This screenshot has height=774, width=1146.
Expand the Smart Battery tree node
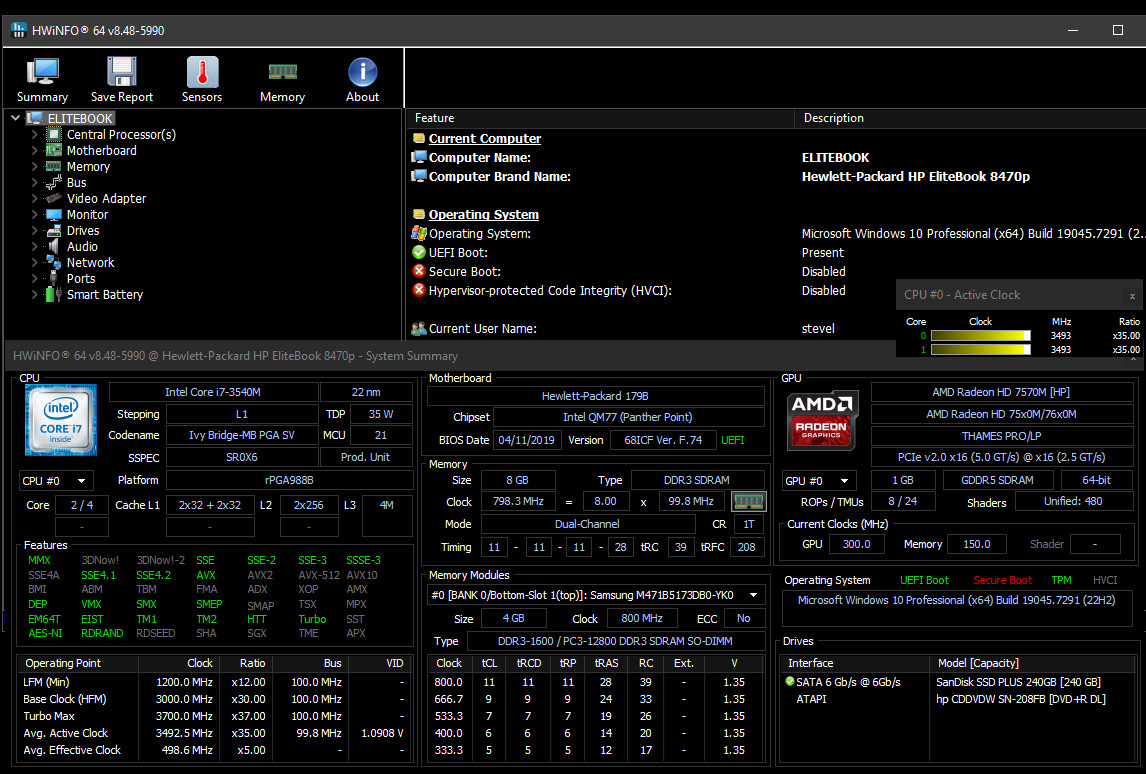coord(34,295)
